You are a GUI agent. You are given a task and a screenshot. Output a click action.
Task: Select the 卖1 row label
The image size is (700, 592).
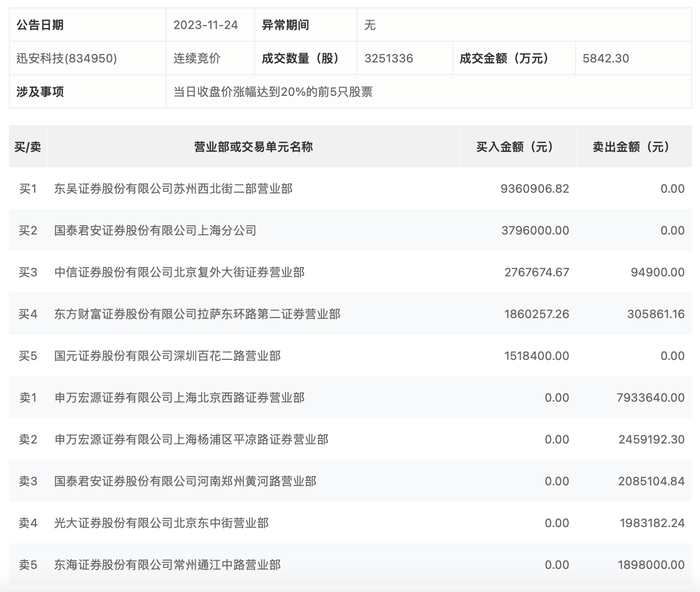tap(28, 398)
